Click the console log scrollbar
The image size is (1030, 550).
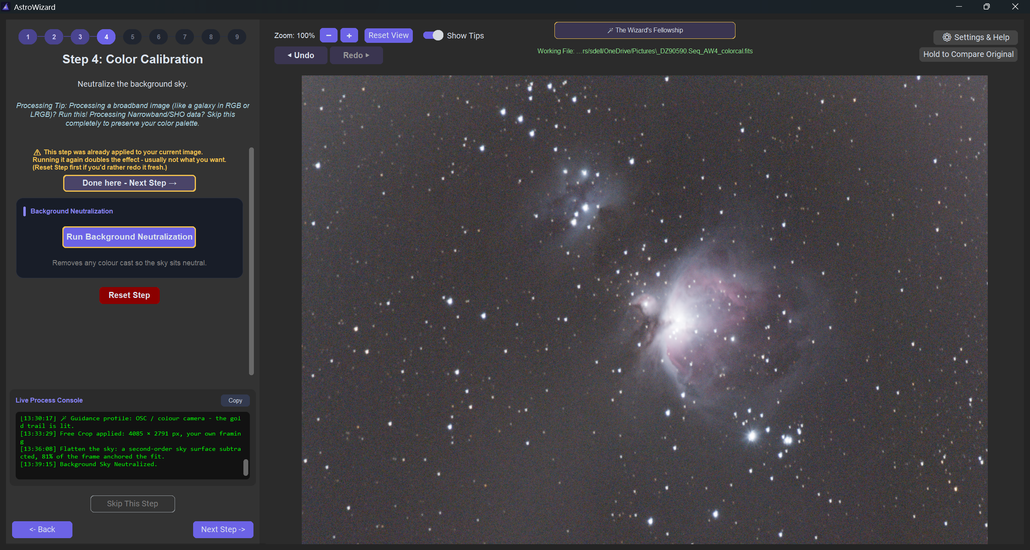(246, 467)
